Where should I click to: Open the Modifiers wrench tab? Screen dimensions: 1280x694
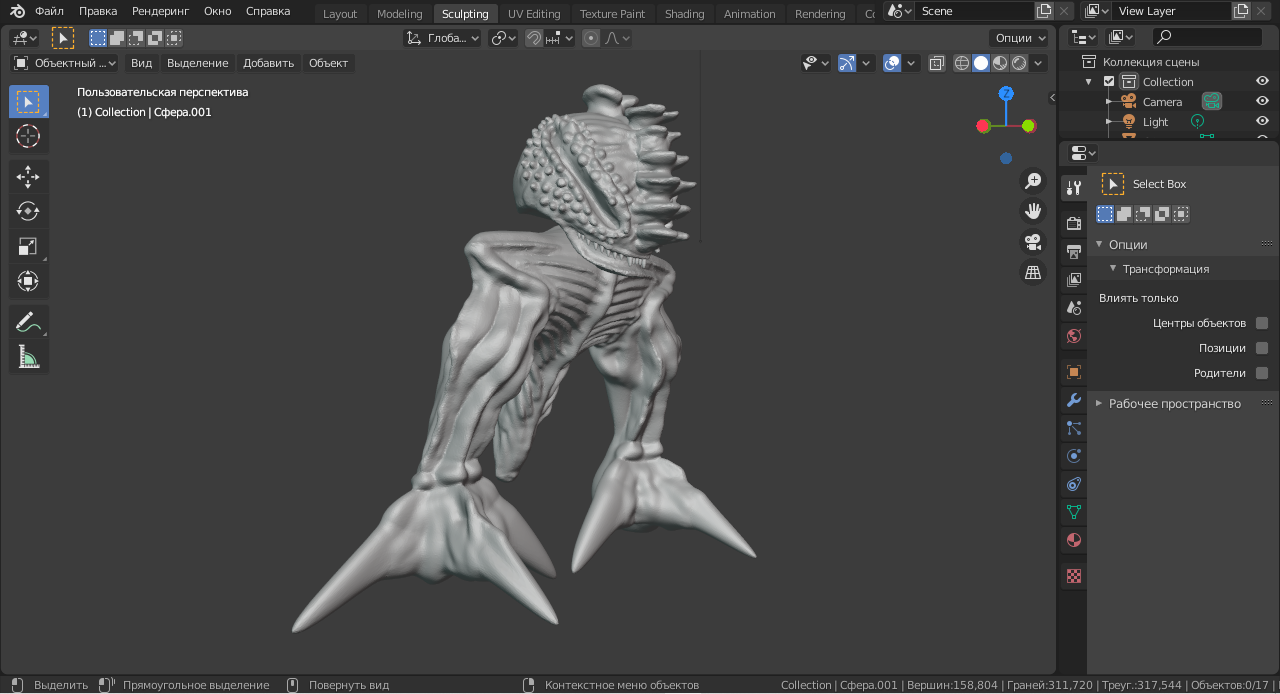(x=1074, y=400)
